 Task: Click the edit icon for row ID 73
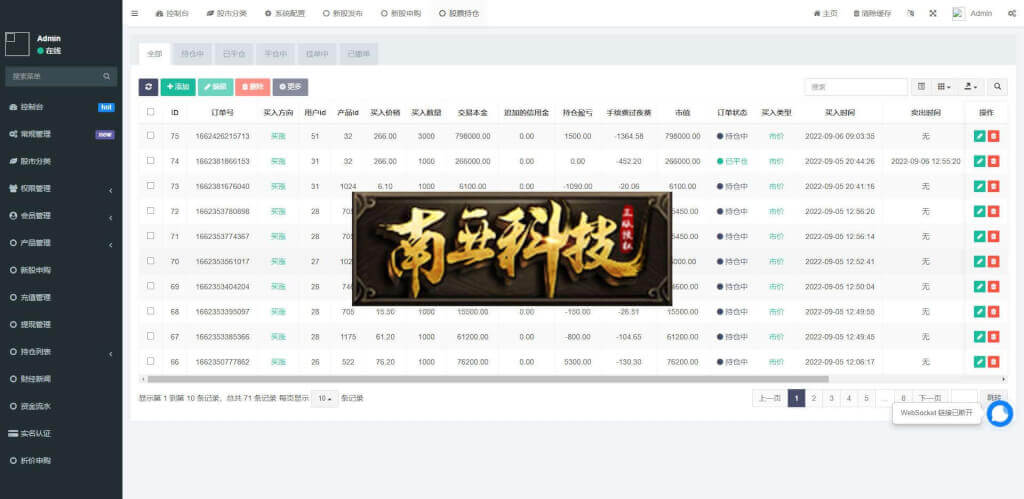pyautogui.click(x=979, y=186)
